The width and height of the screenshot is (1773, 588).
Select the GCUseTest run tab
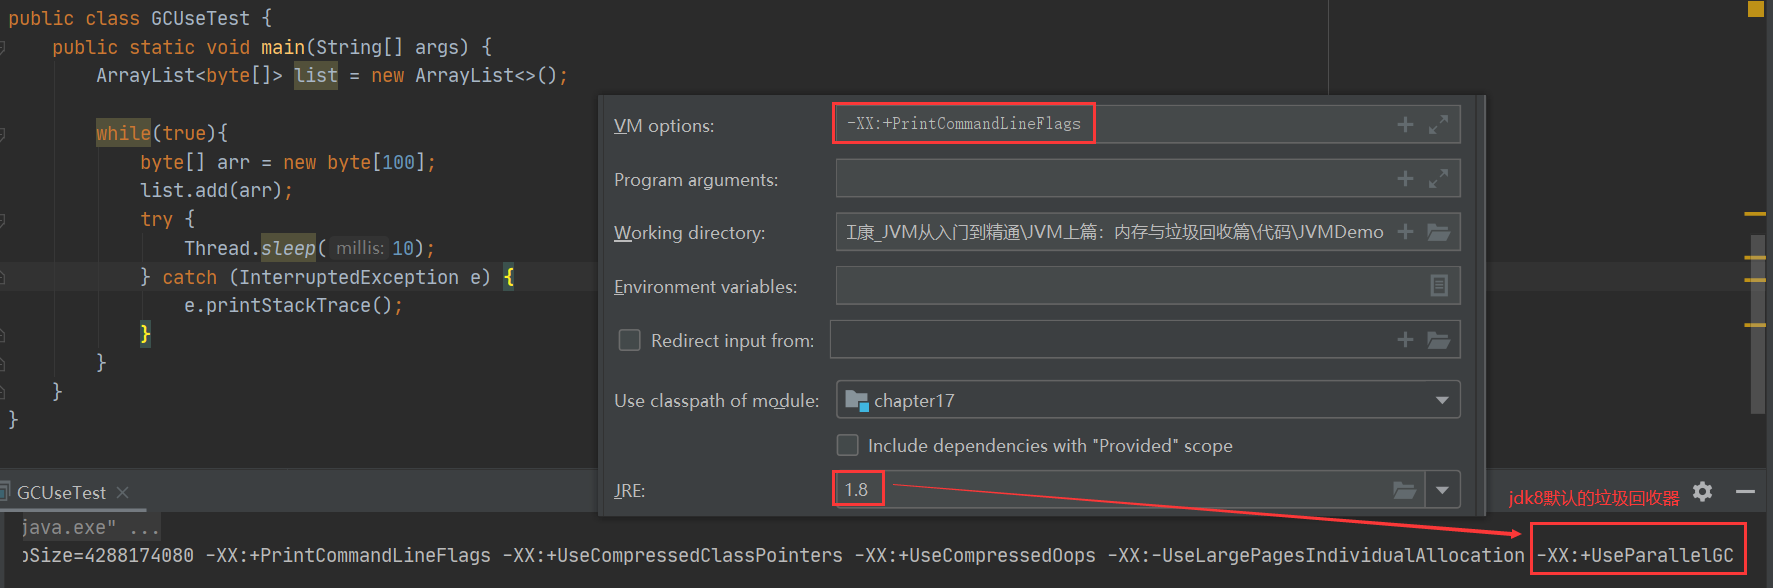click(x=61, y=492)
